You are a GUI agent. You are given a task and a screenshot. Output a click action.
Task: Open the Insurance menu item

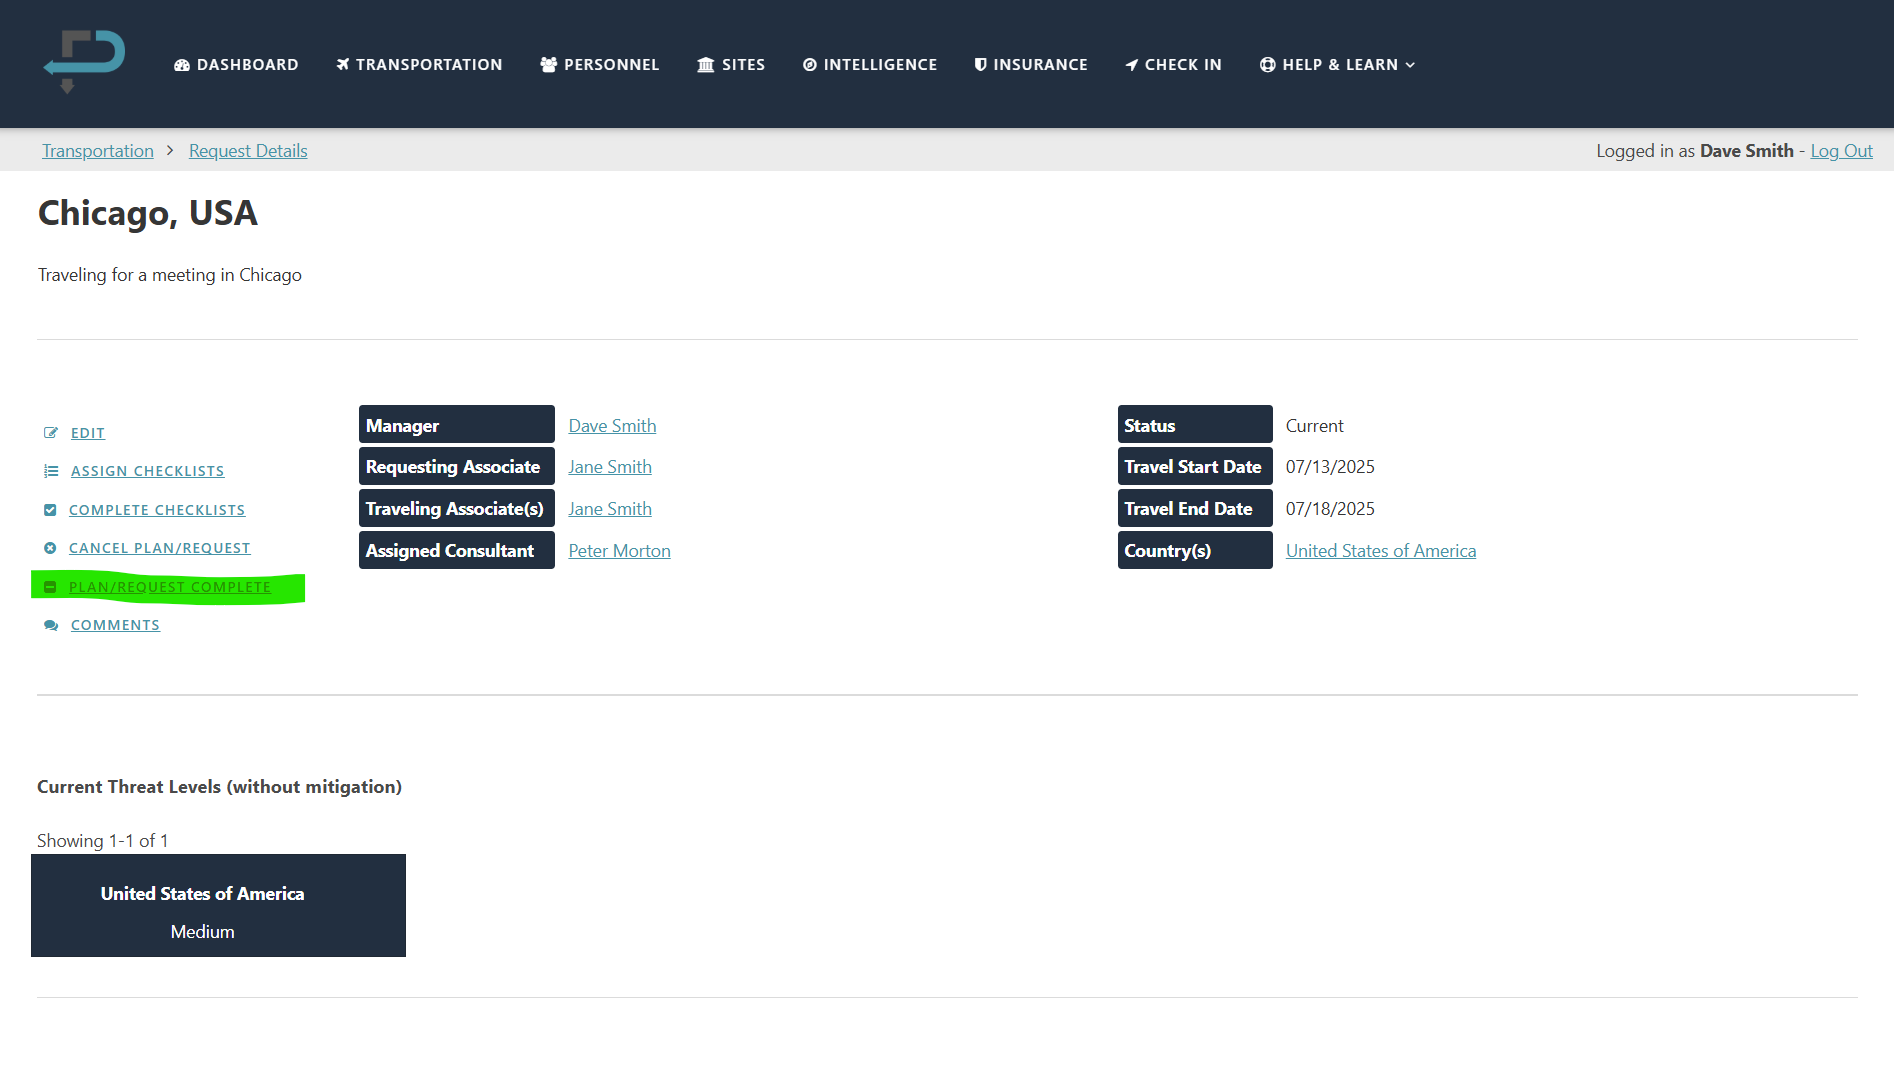pos(1031,65)
